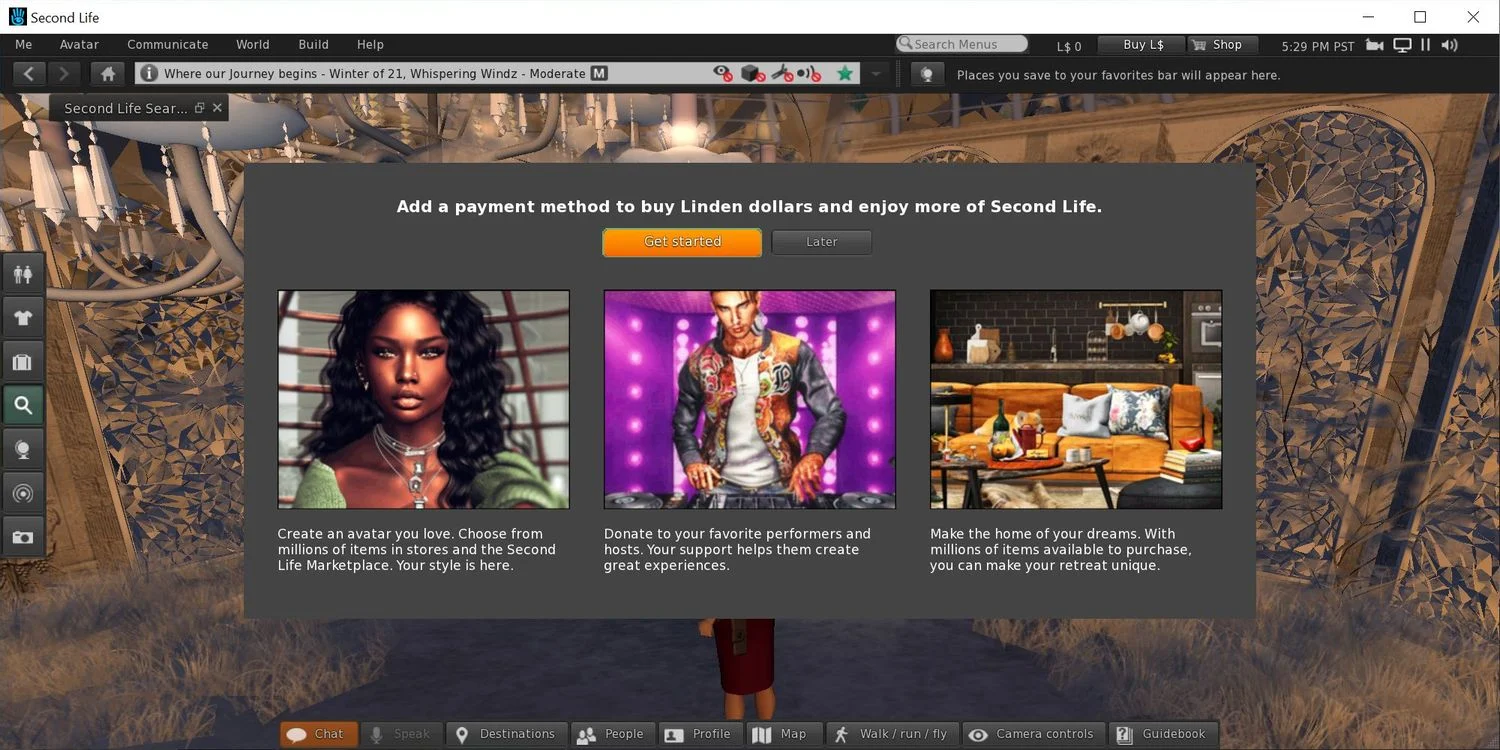Open Camera controls from toolbar

coord(1034,735)
